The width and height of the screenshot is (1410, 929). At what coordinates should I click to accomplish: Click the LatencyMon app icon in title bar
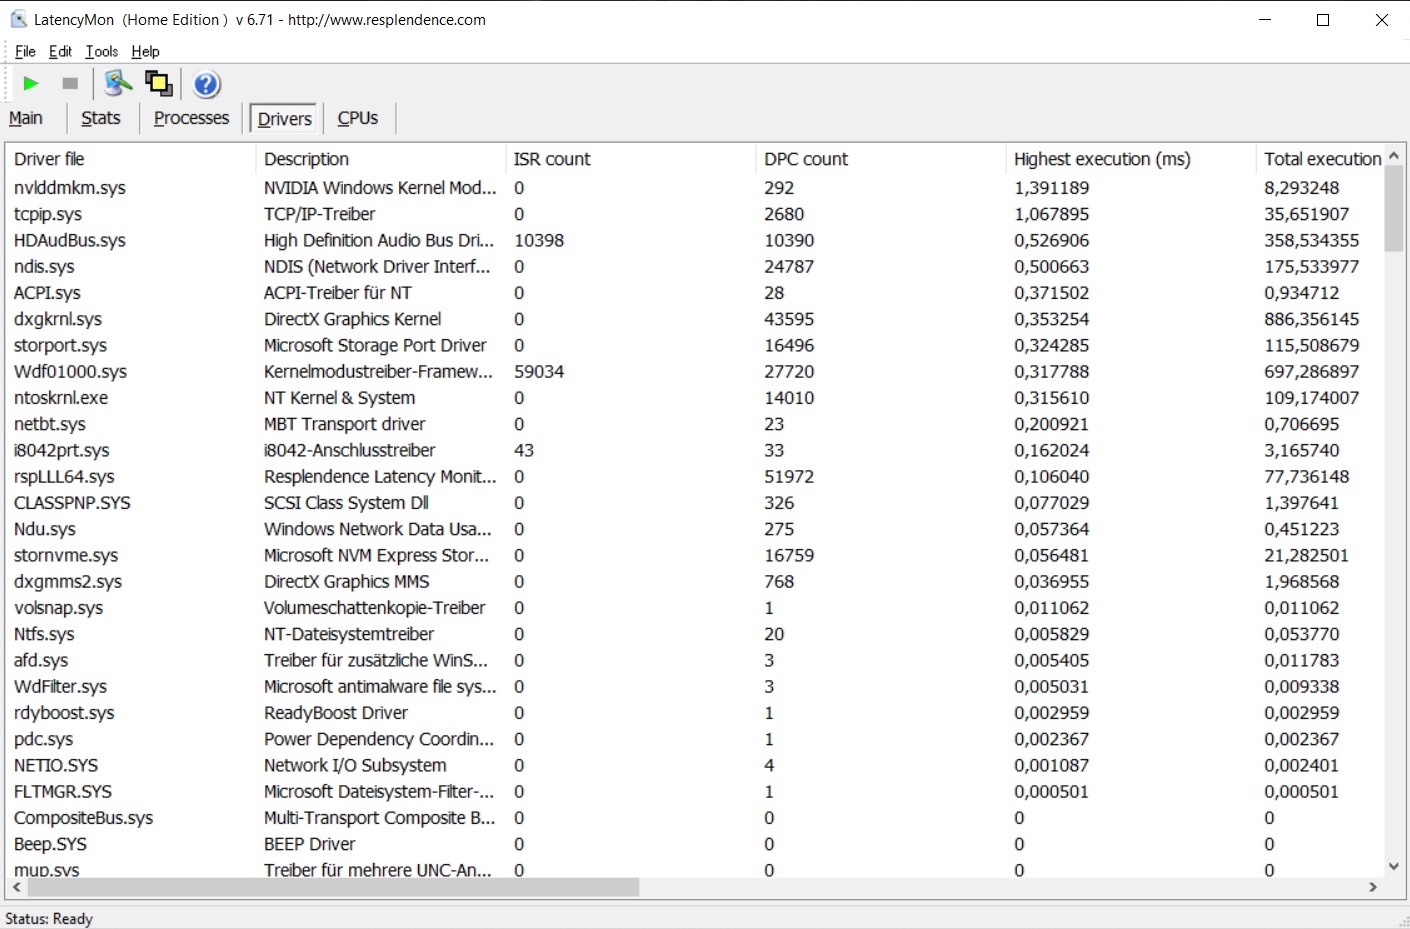[x=18, y=19]
